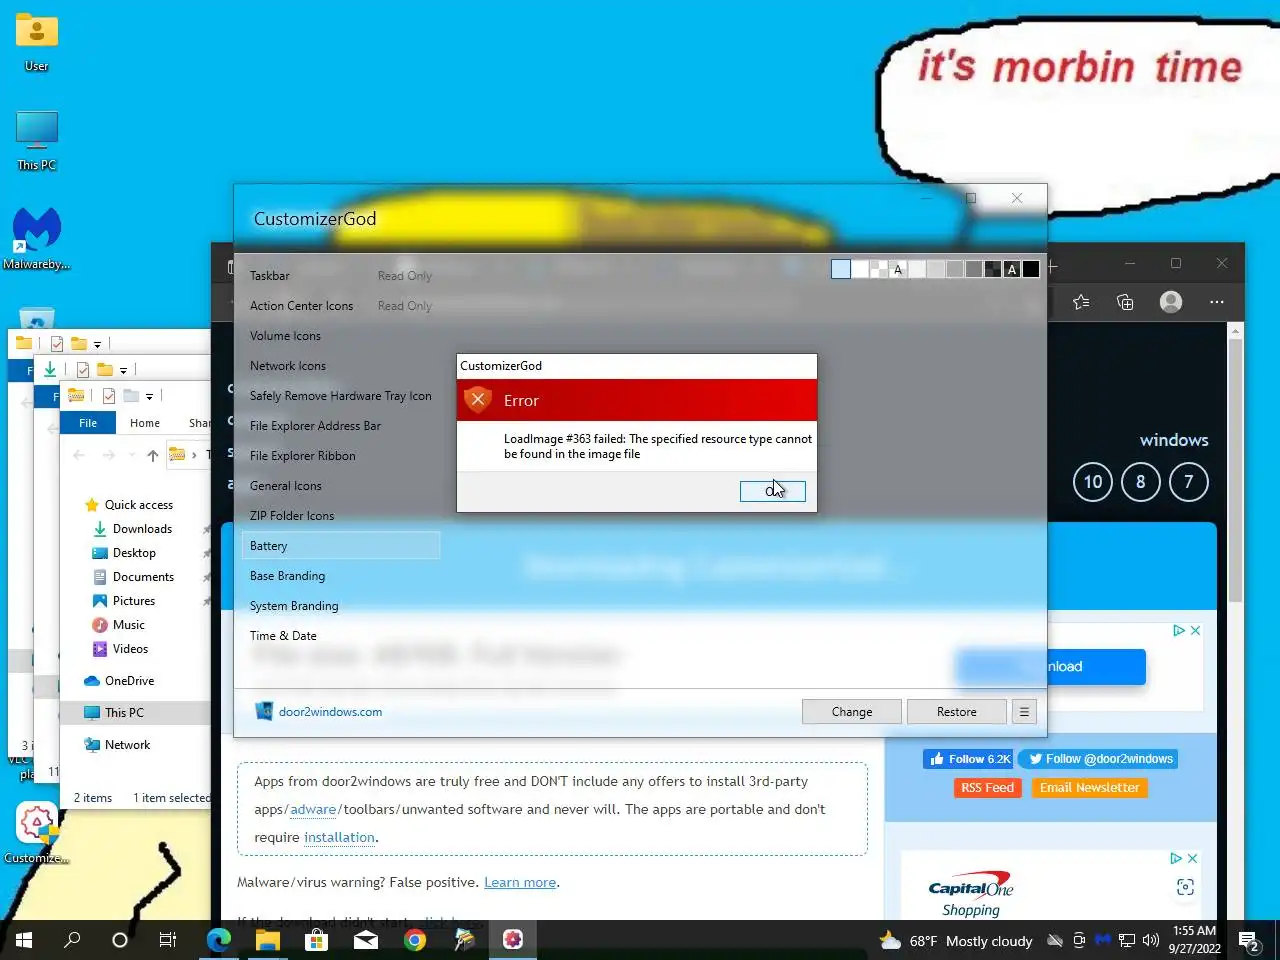This screenshot has height=960, width=1280.
Task: Open the User folder desktop icon
Action: click(37, 42)
